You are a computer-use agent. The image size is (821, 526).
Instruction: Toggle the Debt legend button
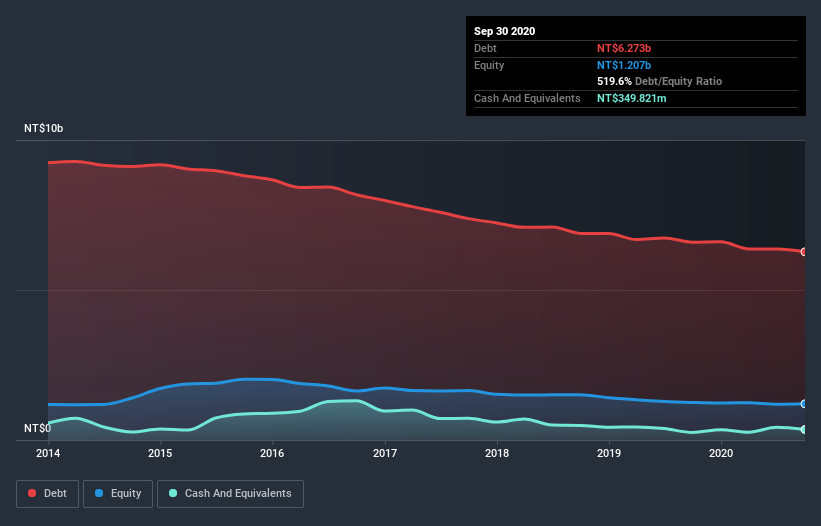pyautogui.click(x=47, y=494)
